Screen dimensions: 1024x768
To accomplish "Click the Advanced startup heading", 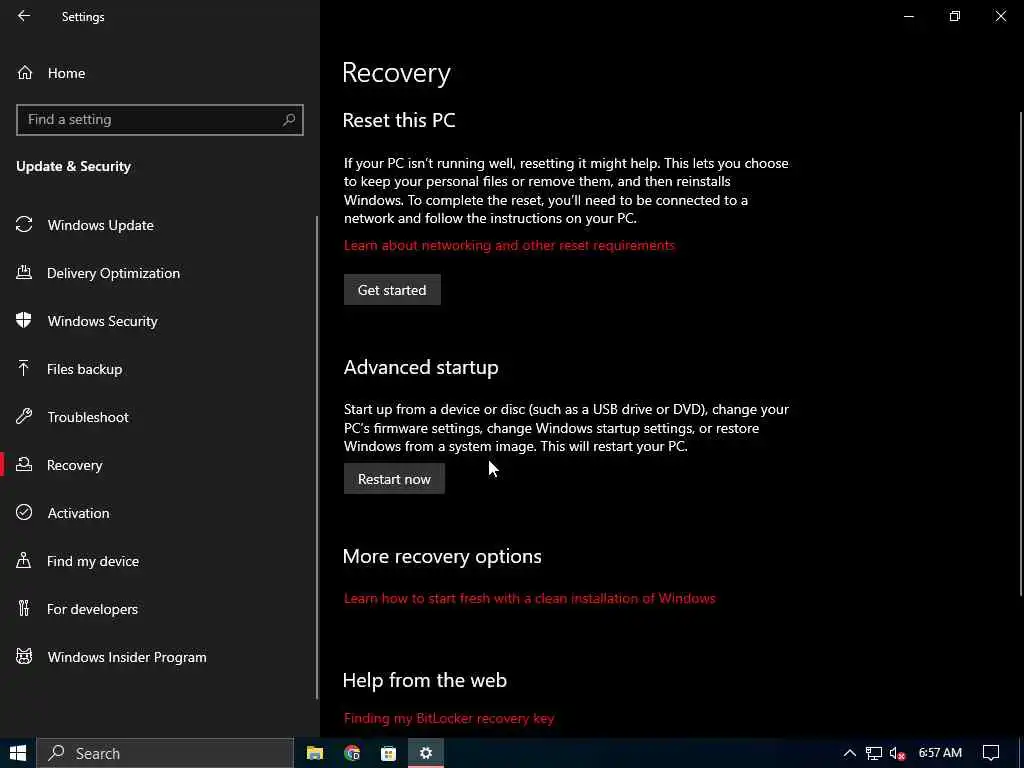I will (x=421, y=367).
